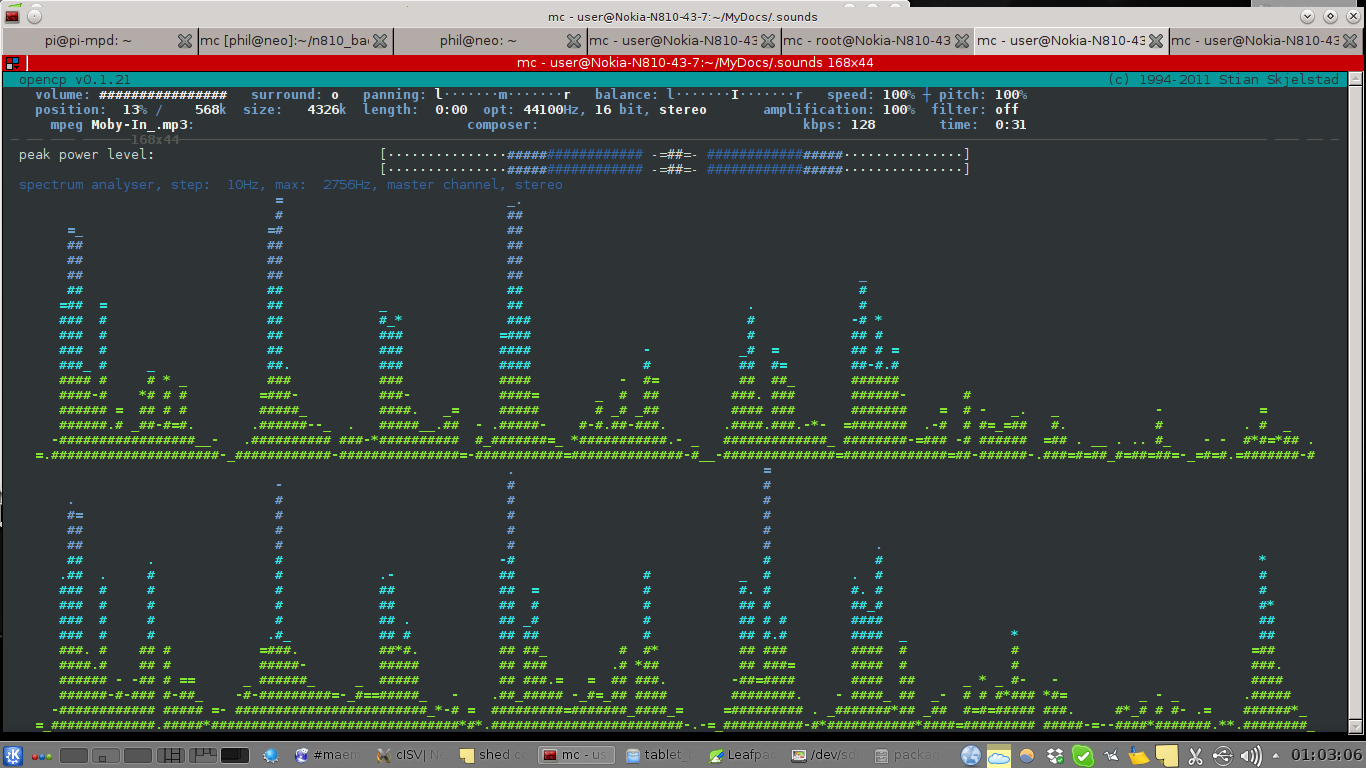Switch to the third virtual desktop in the pager
The height and width of the screenshot is (768, 1366).
[138, 755]
